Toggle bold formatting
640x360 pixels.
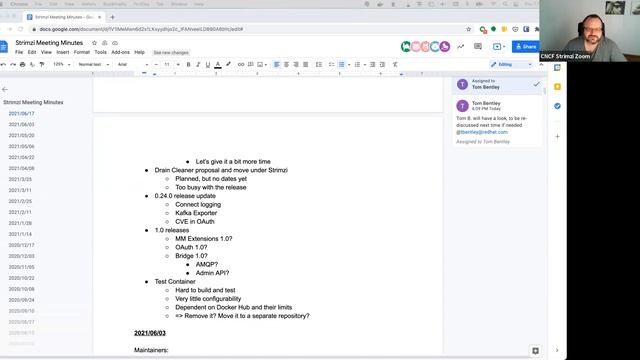188,64
